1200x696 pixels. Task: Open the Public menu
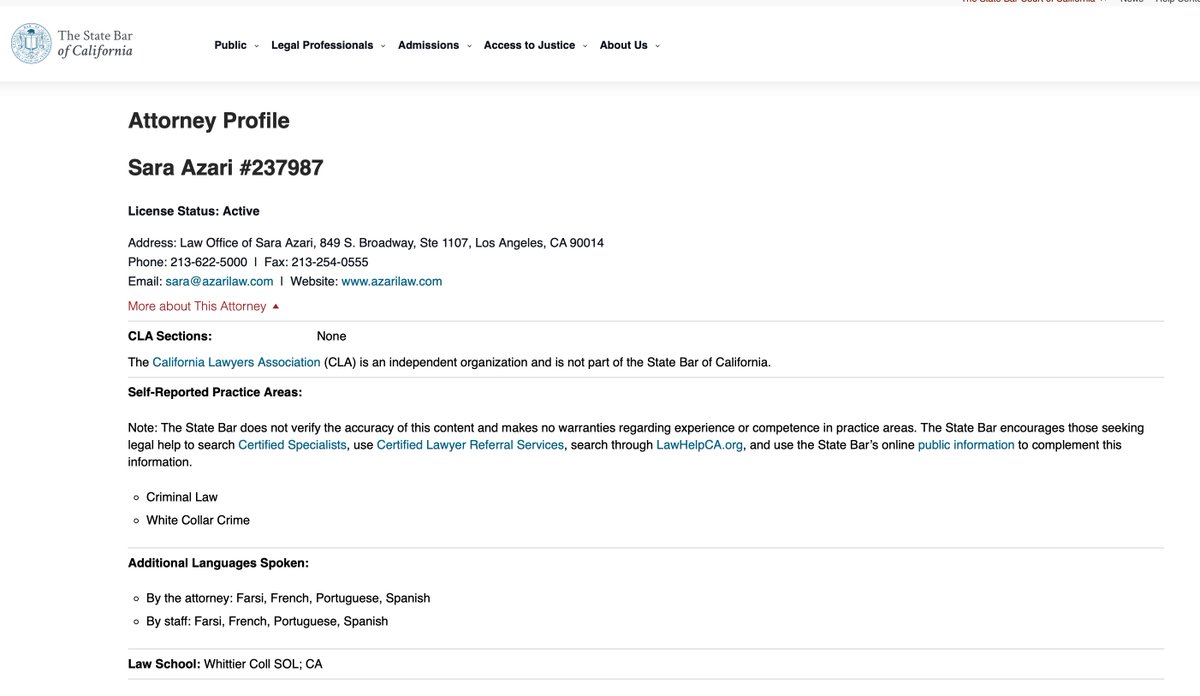[230, 45]
